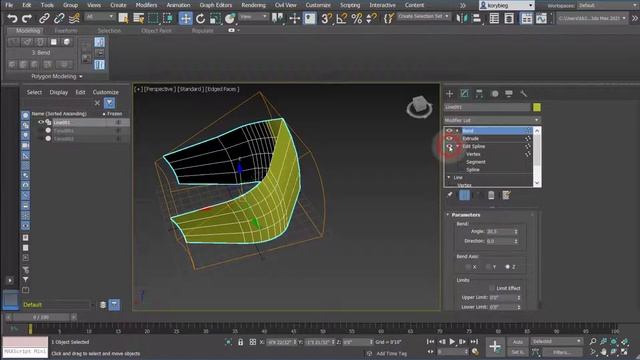
Task: Open the Graph Editors menu
Action: pyautogui.click(x=216, y=5)
